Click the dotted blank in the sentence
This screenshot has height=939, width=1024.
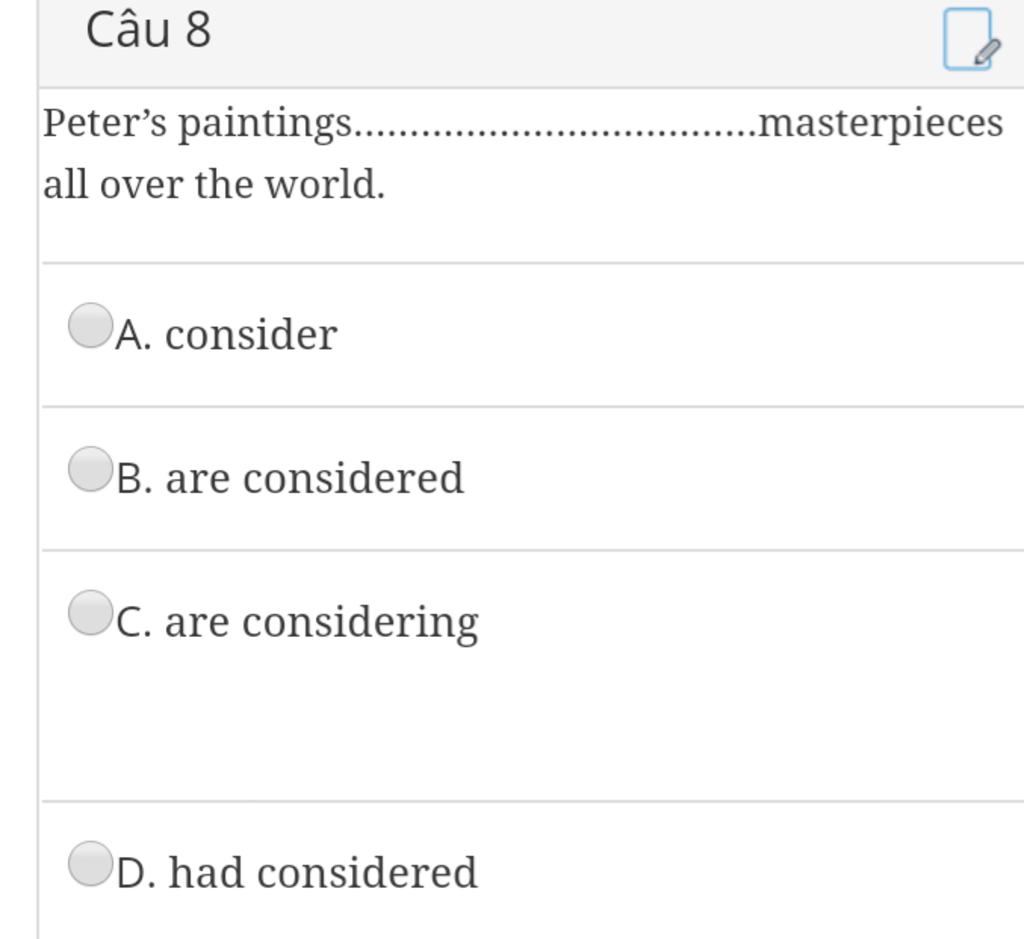[555, 131]
